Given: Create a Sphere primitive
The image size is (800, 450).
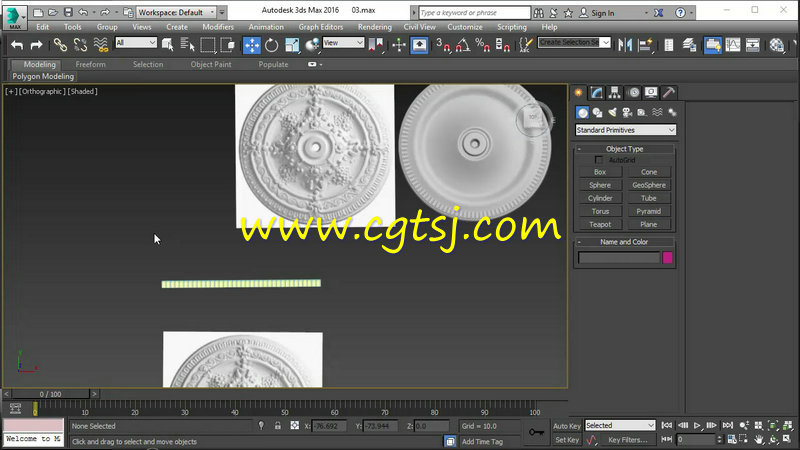Looking at the screenshot, I should tap(600, 185).
